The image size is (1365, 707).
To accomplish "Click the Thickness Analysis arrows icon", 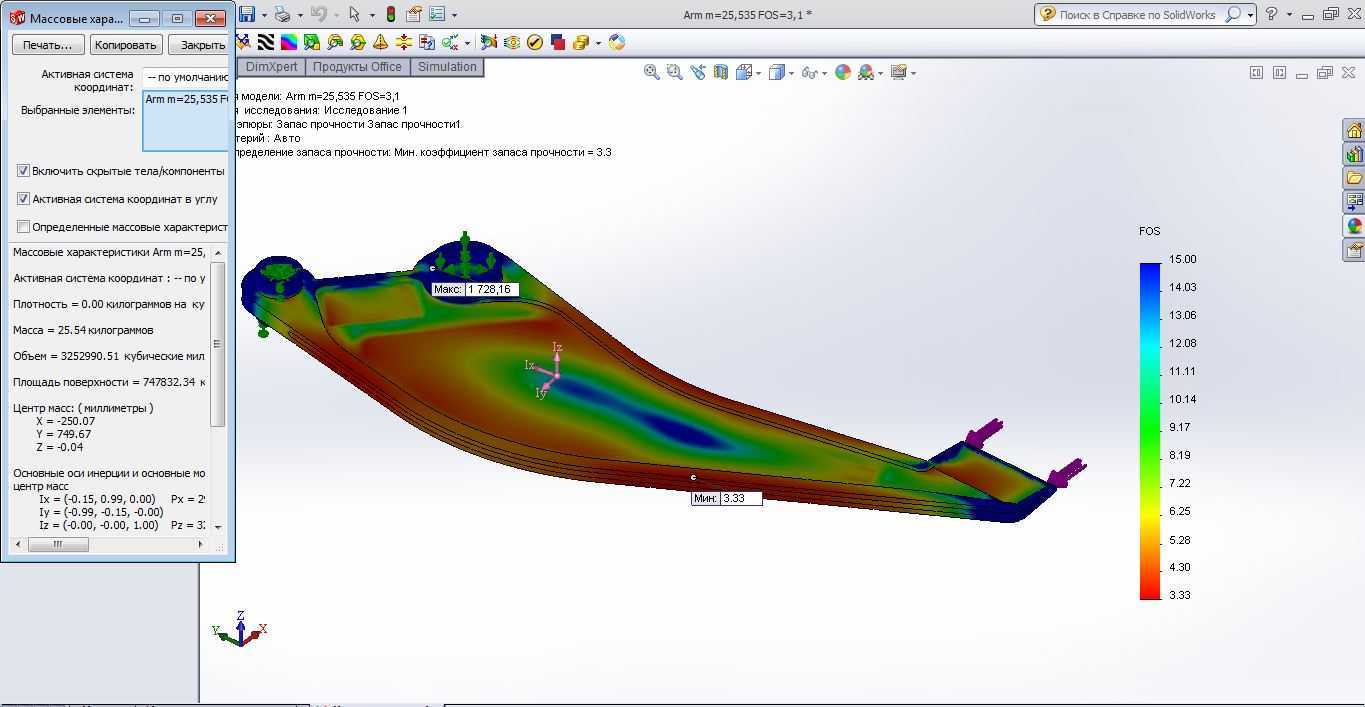I will (404, 42).
